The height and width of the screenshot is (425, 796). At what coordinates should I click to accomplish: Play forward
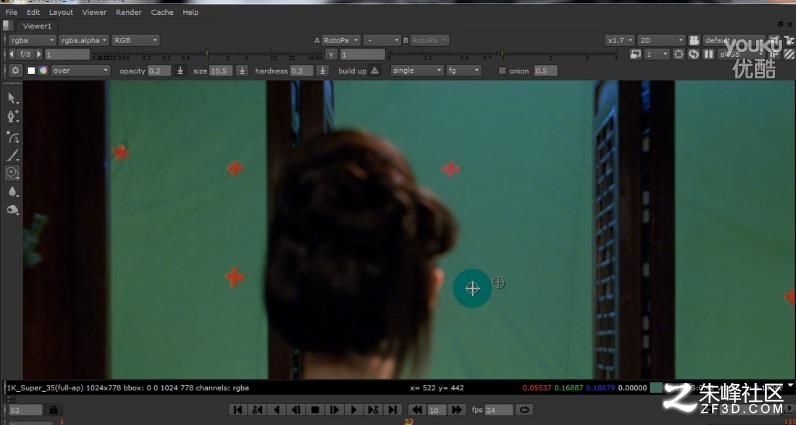[354, 409]
